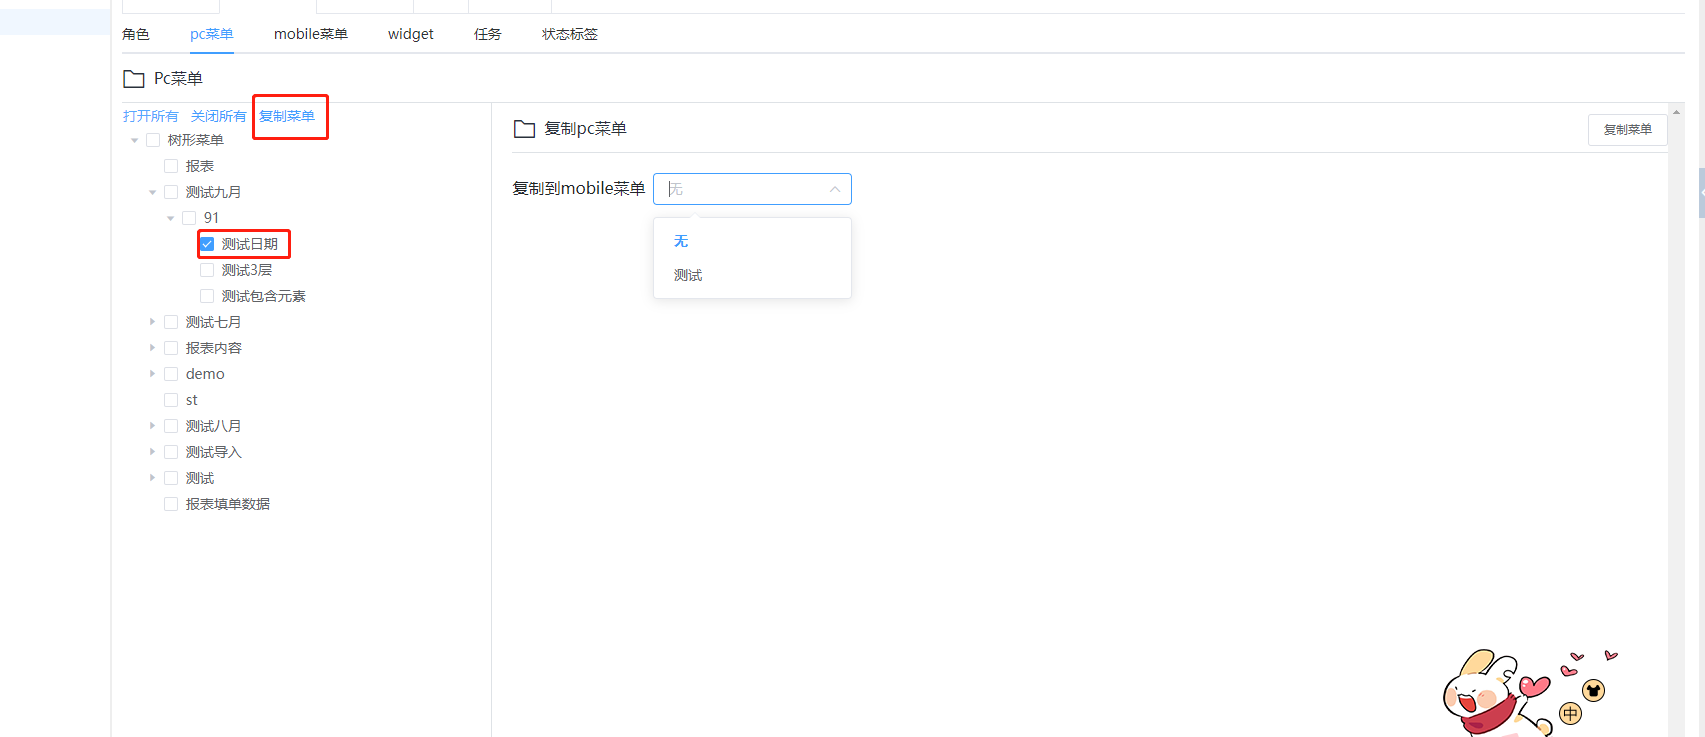Click the IME 中 indicator icon
The image size is (1705, 737).
click(x=1570, y=713)
